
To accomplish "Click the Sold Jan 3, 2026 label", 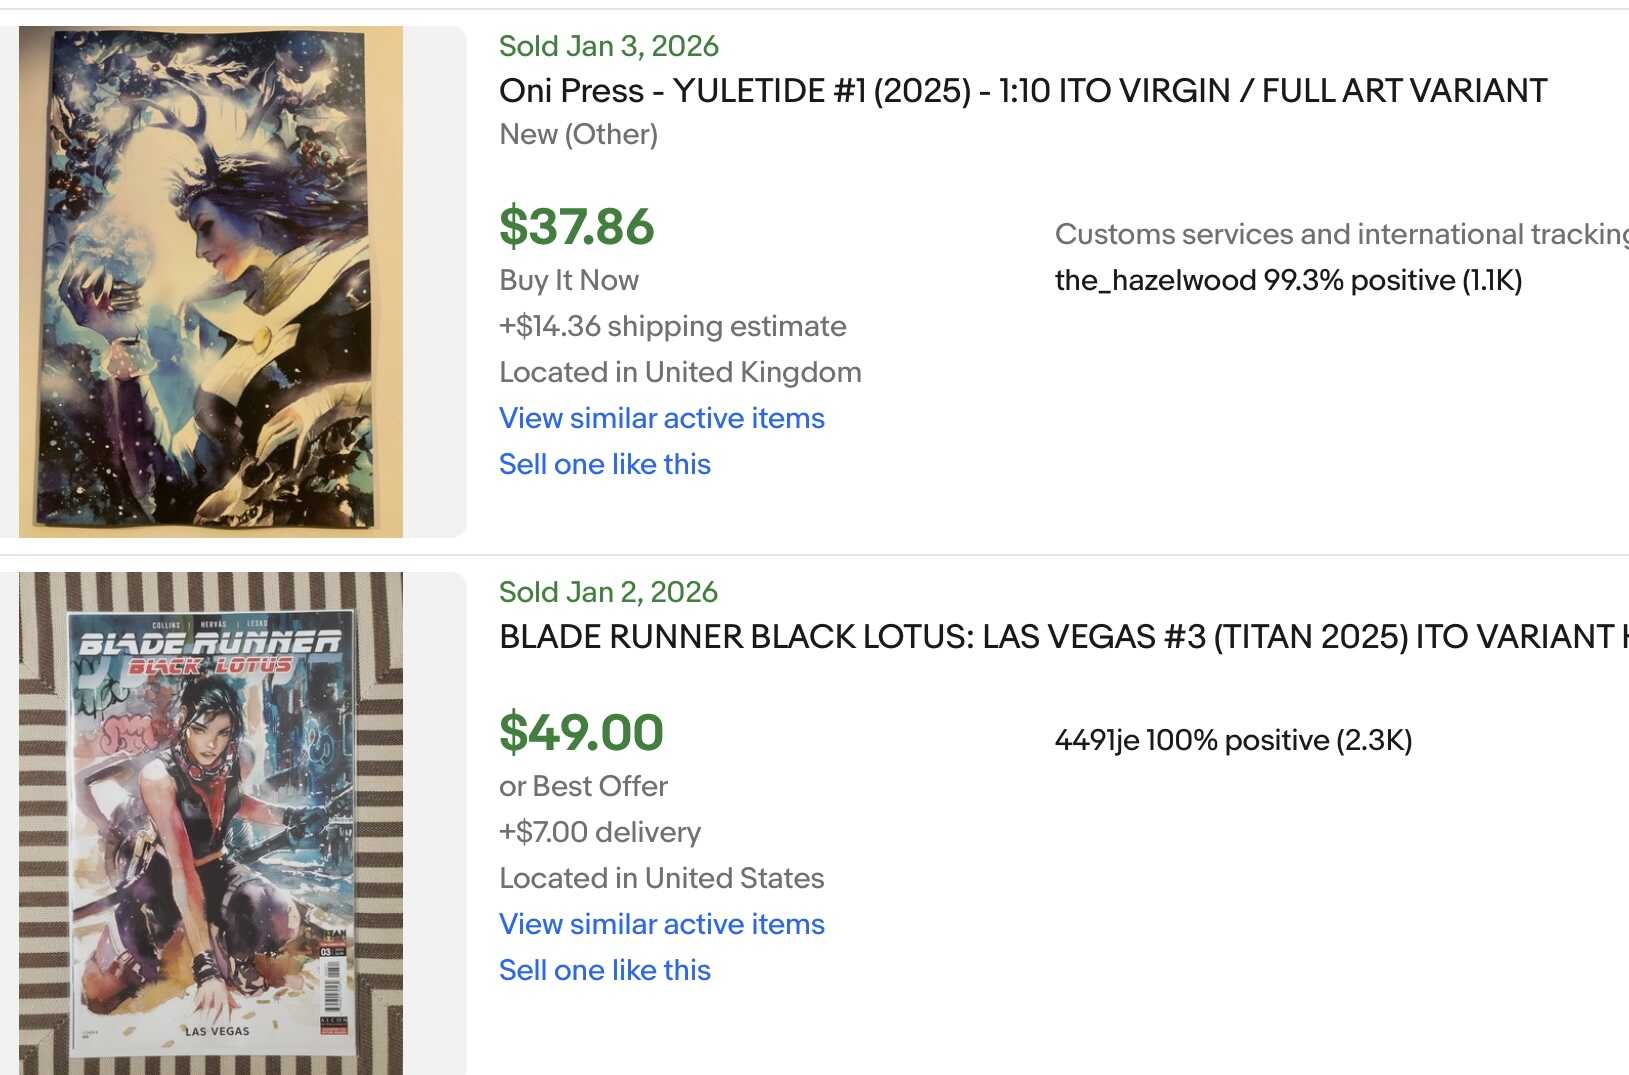I will (x=608, y=46).
